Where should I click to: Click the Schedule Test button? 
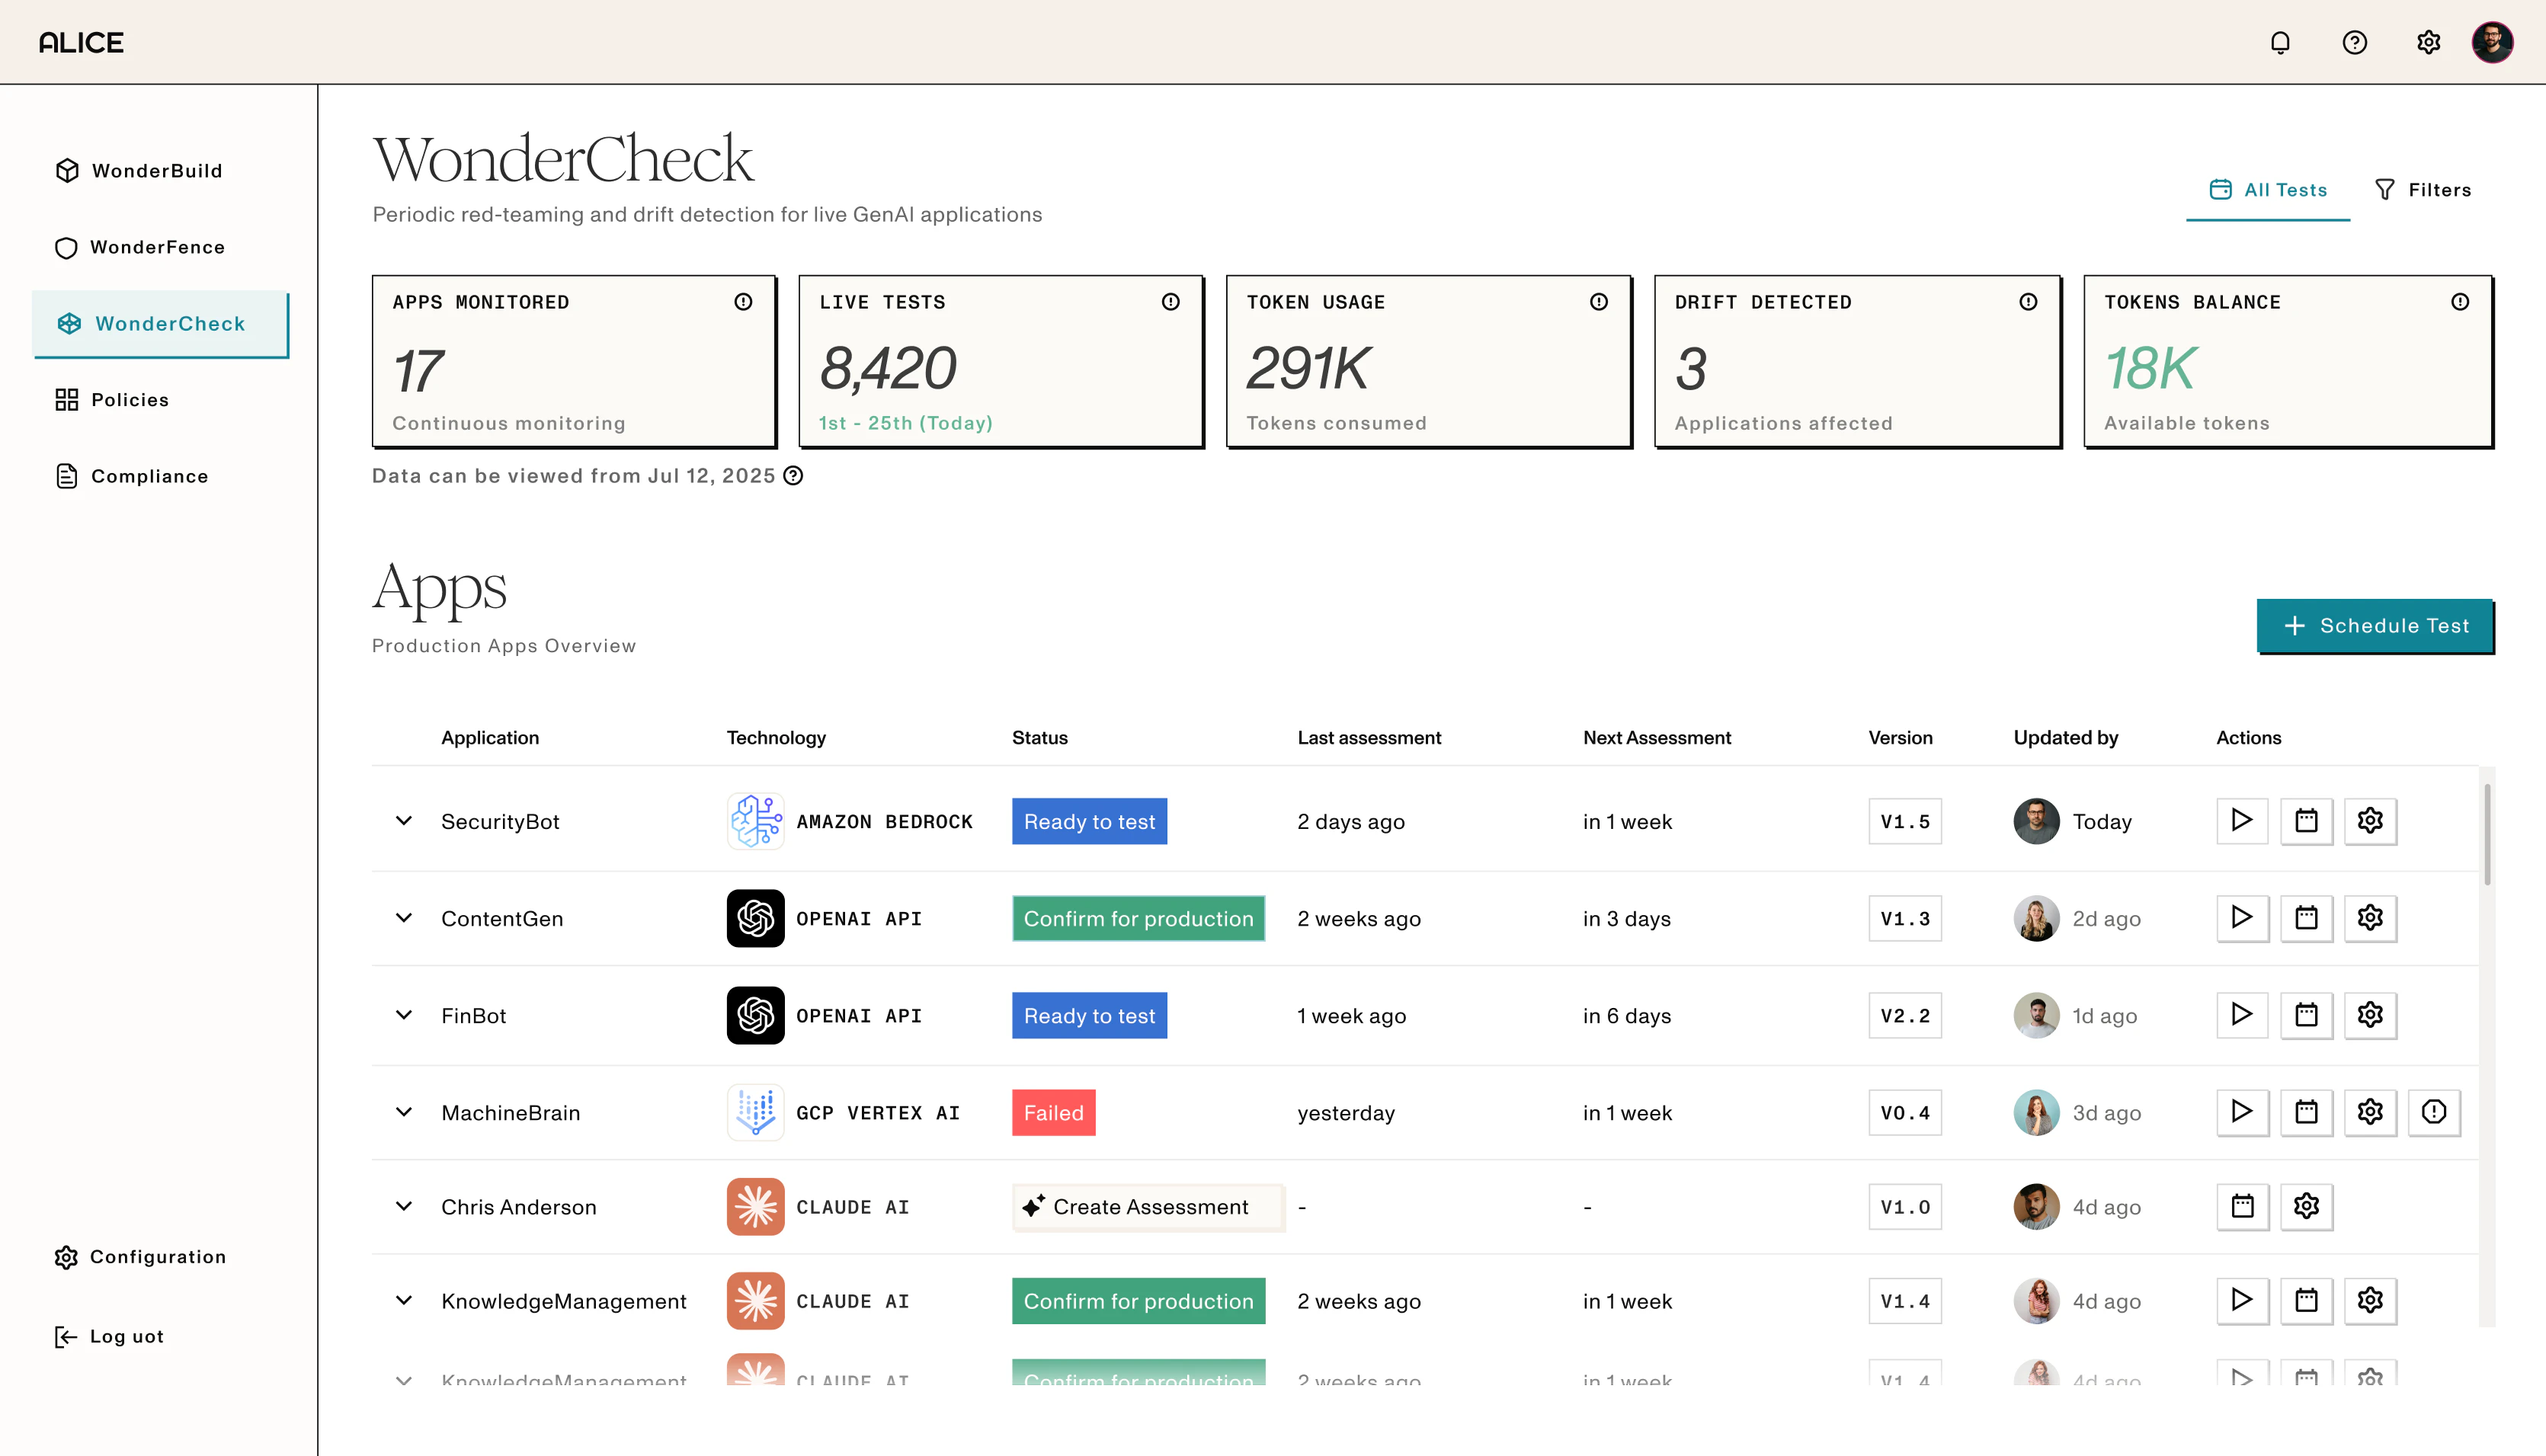pyautogui.click(x=2374, y=626)
